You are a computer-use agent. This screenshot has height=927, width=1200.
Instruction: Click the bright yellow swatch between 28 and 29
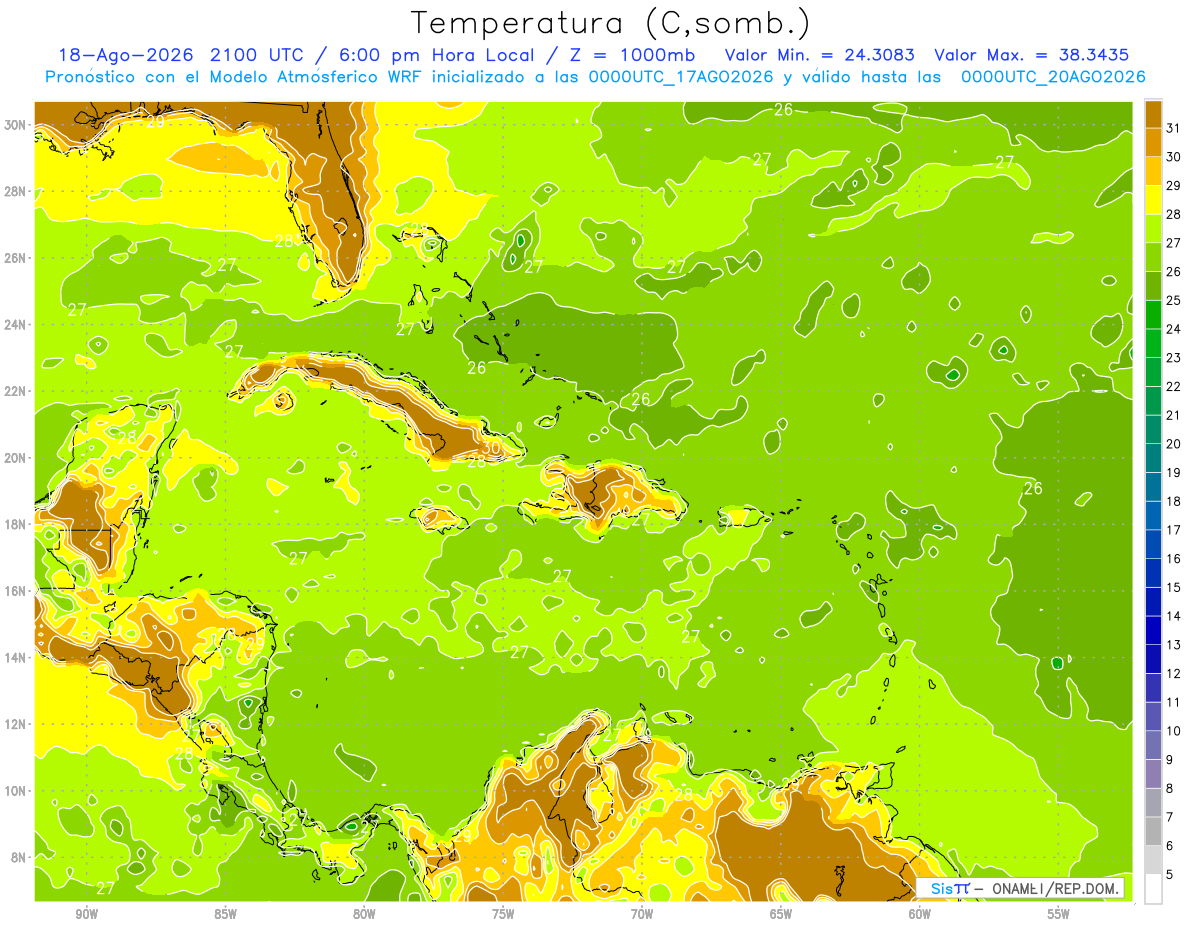(x=1153, y=200)
